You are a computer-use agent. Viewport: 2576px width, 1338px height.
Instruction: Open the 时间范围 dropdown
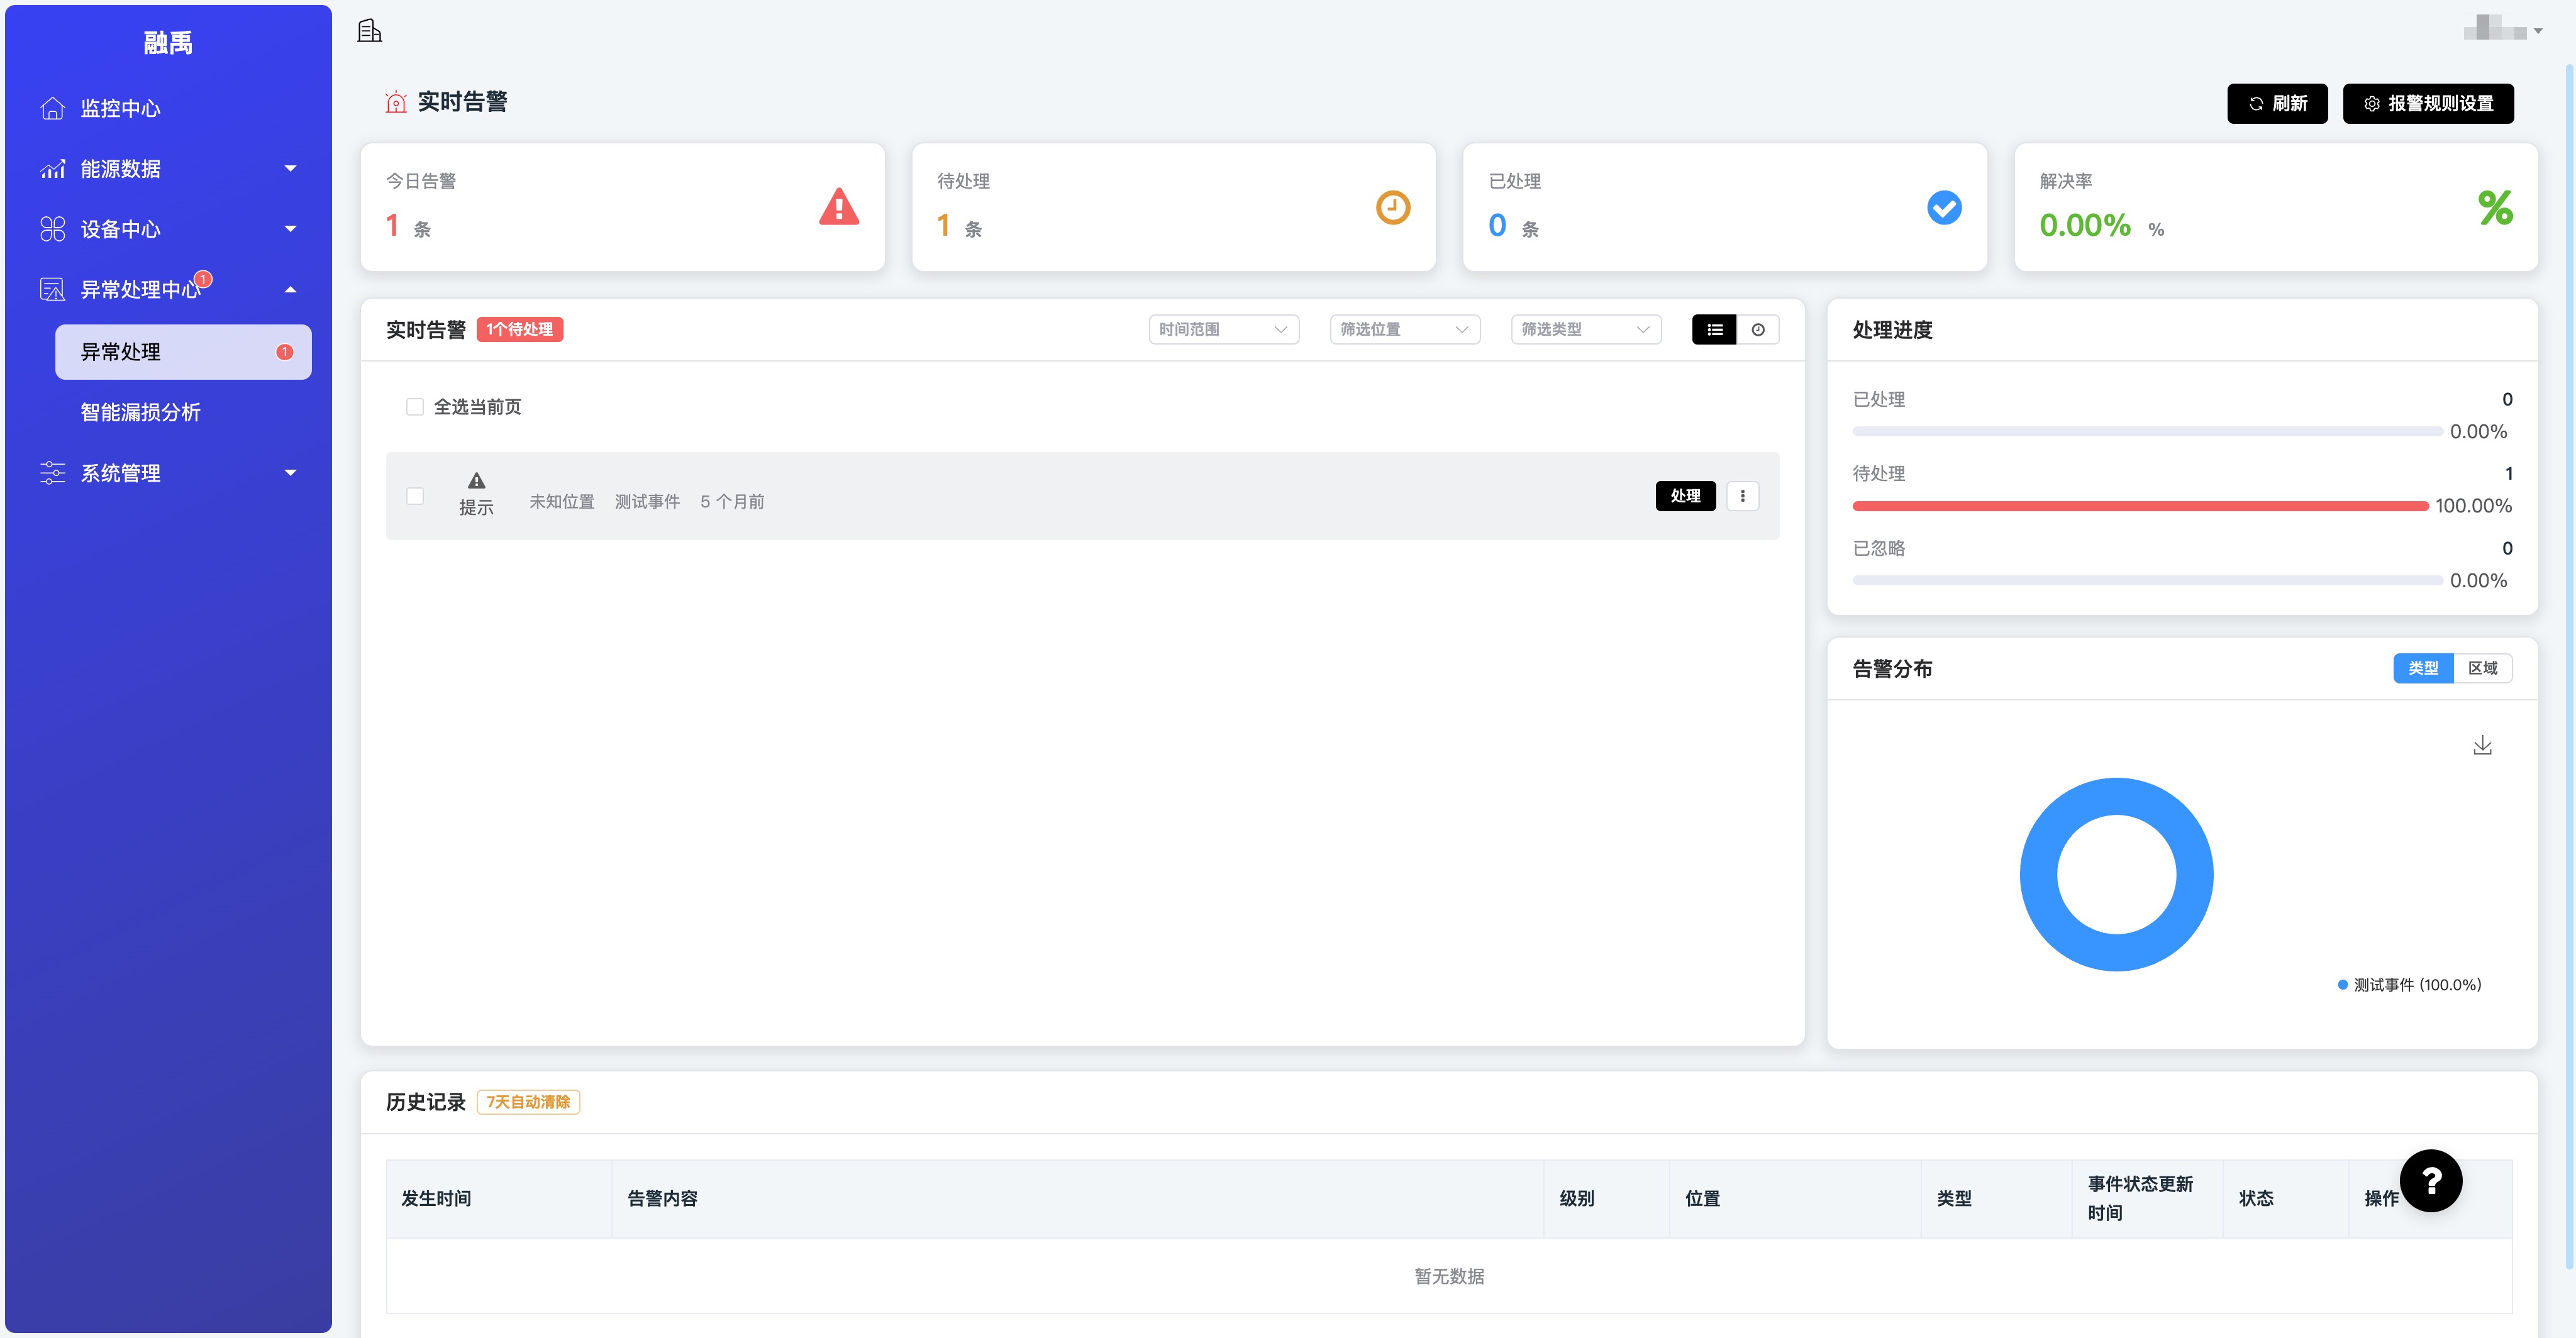click(1222, 329)
